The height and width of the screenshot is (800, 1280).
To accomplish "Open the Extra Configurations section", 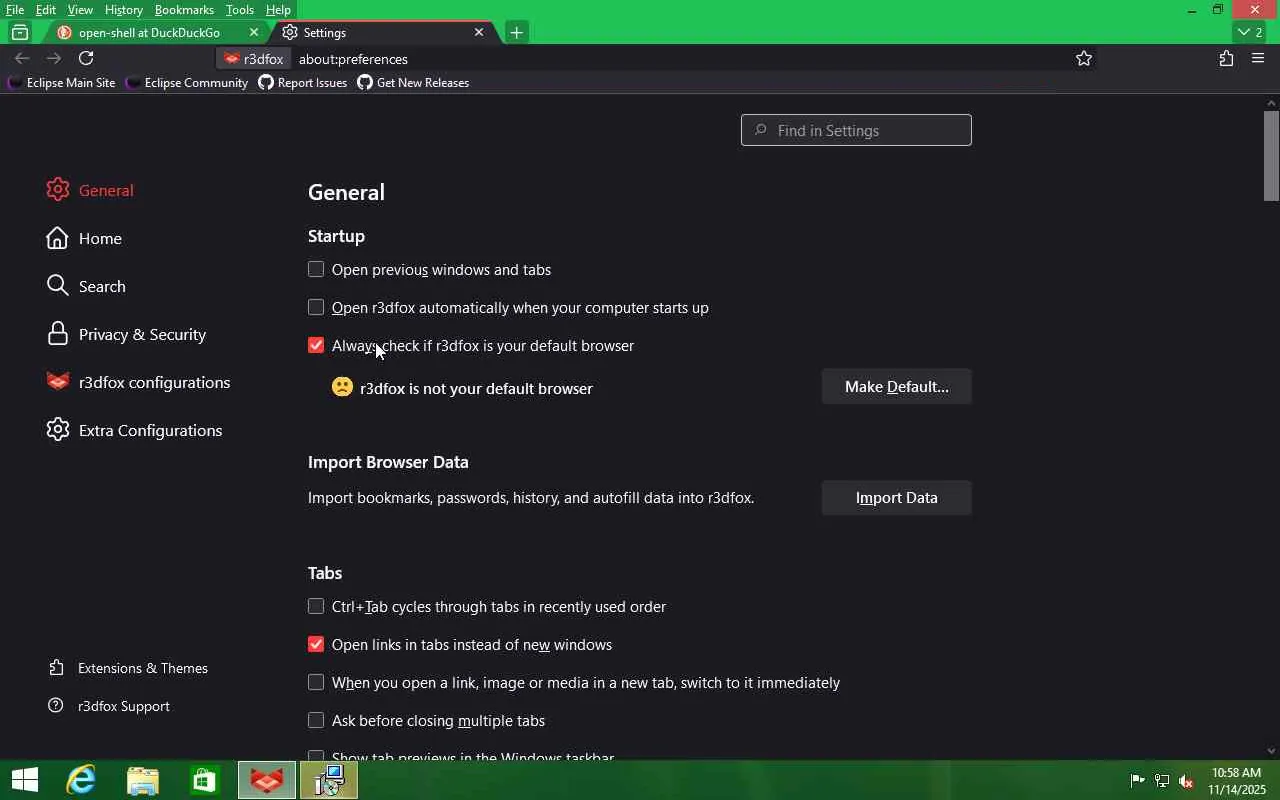I will (135, 431).
